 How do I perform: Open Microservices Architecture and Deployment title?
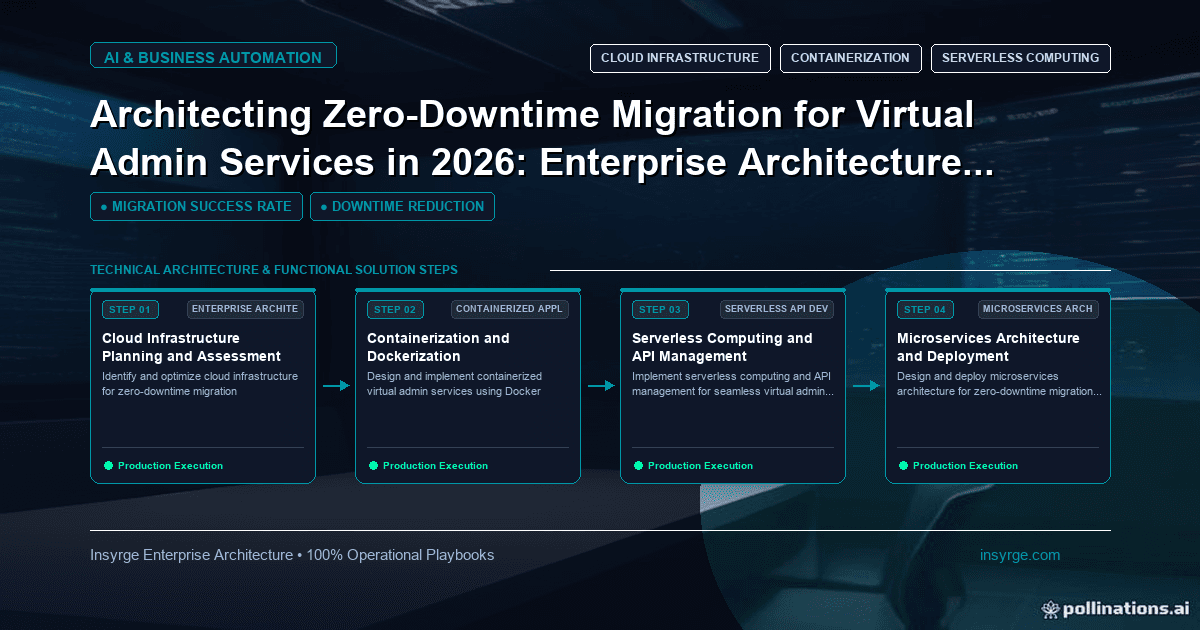pyautogui.click(x=988, y=347)
